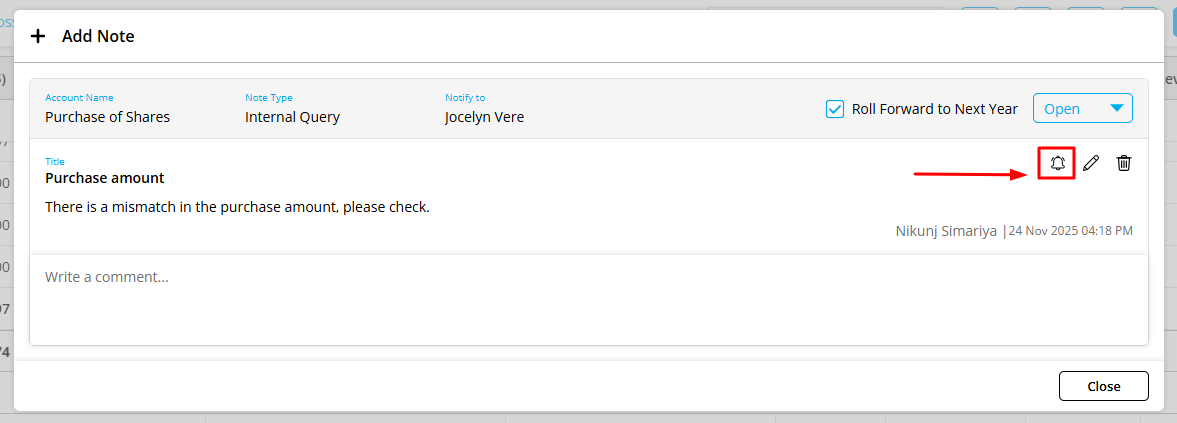Click into the Write a comment field

coord(588,298)
